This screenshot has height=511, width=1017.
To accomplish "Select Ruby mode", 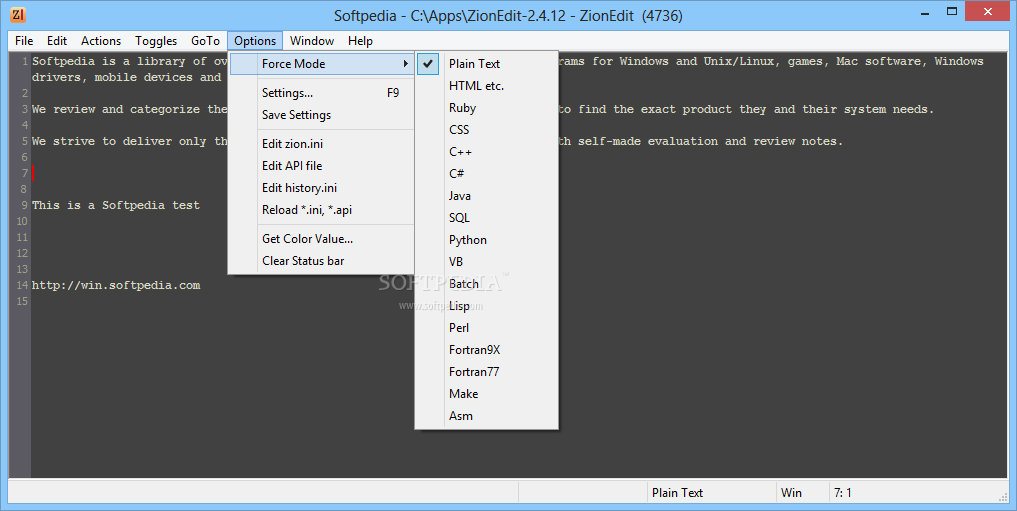I will click(x=486, y=108).
